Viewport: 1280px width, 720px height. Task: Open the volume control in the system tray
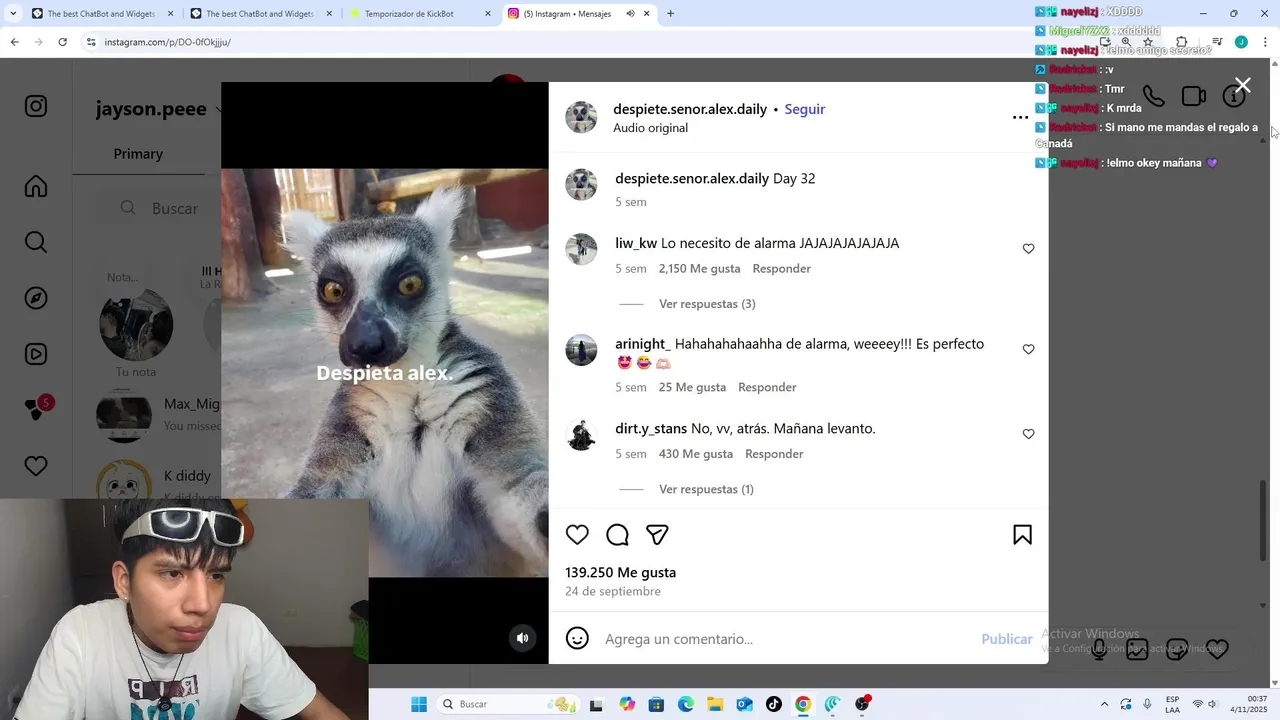pos(1212,704)
